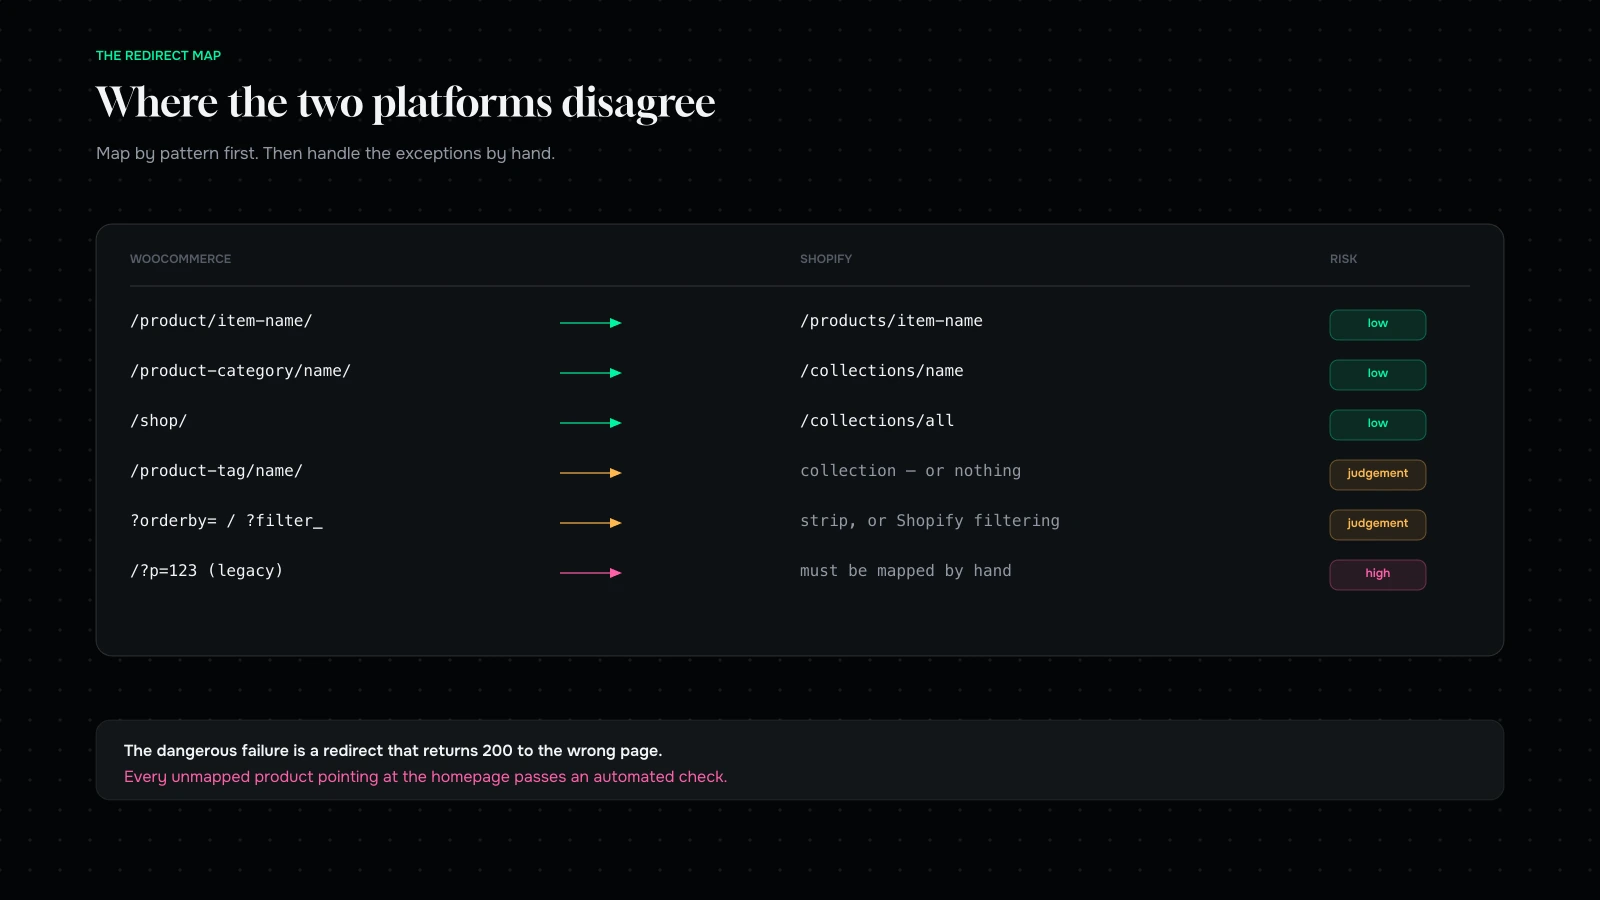Image resolution: width=1600 pixels, height=900 pixels.
Task: Click the high risk badge
Action: tap(1377, 574)
